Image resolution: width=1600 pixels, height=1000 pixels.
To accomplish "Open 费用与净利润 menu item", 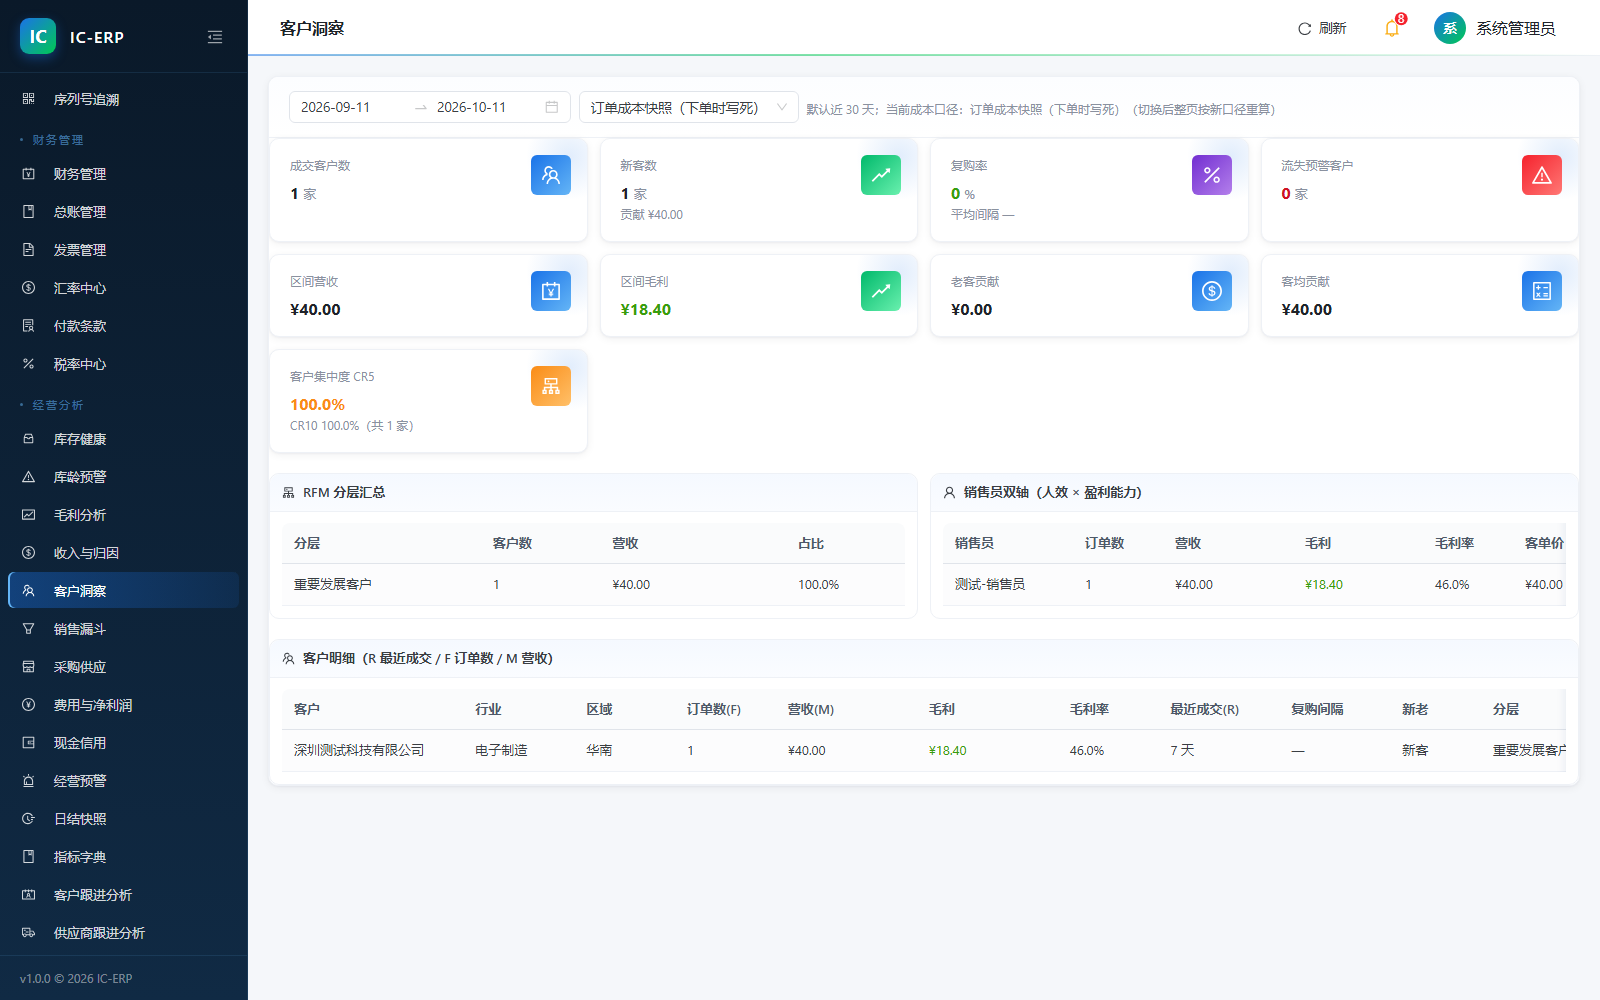I will pos(124,705).
